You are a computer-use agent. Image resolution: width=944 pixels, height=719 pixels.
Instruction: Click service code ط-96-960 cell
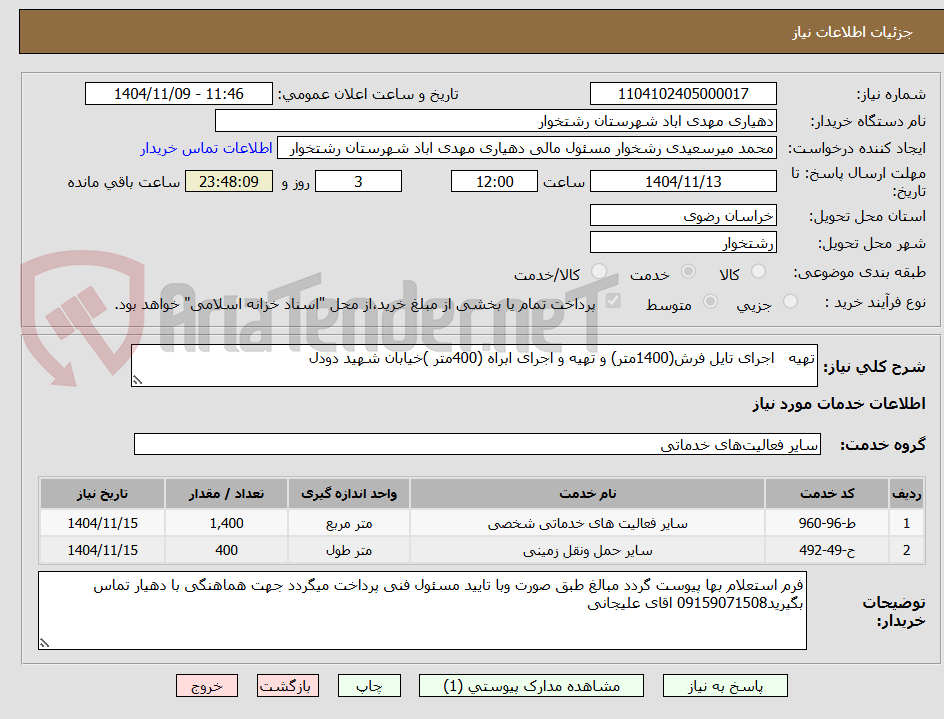pyautogui.click(x=827, y=523)
